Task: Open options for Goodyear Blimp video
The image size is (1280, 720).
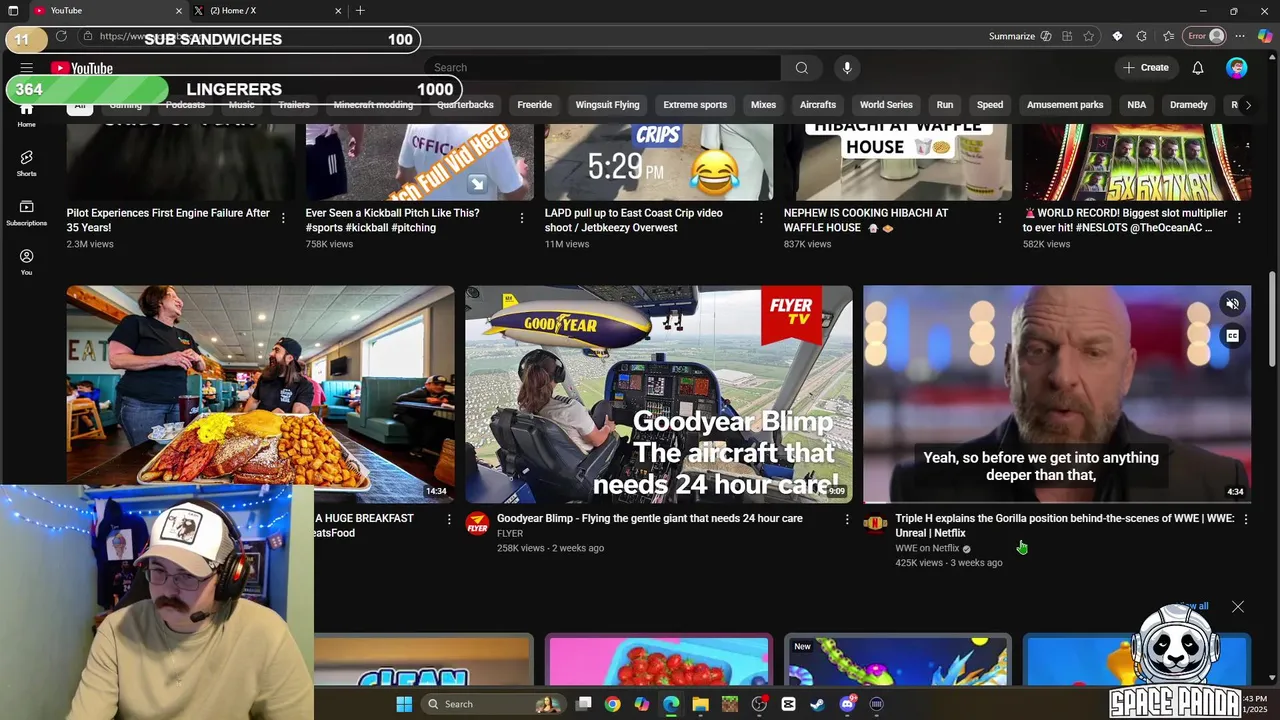Action: (847, 519)
